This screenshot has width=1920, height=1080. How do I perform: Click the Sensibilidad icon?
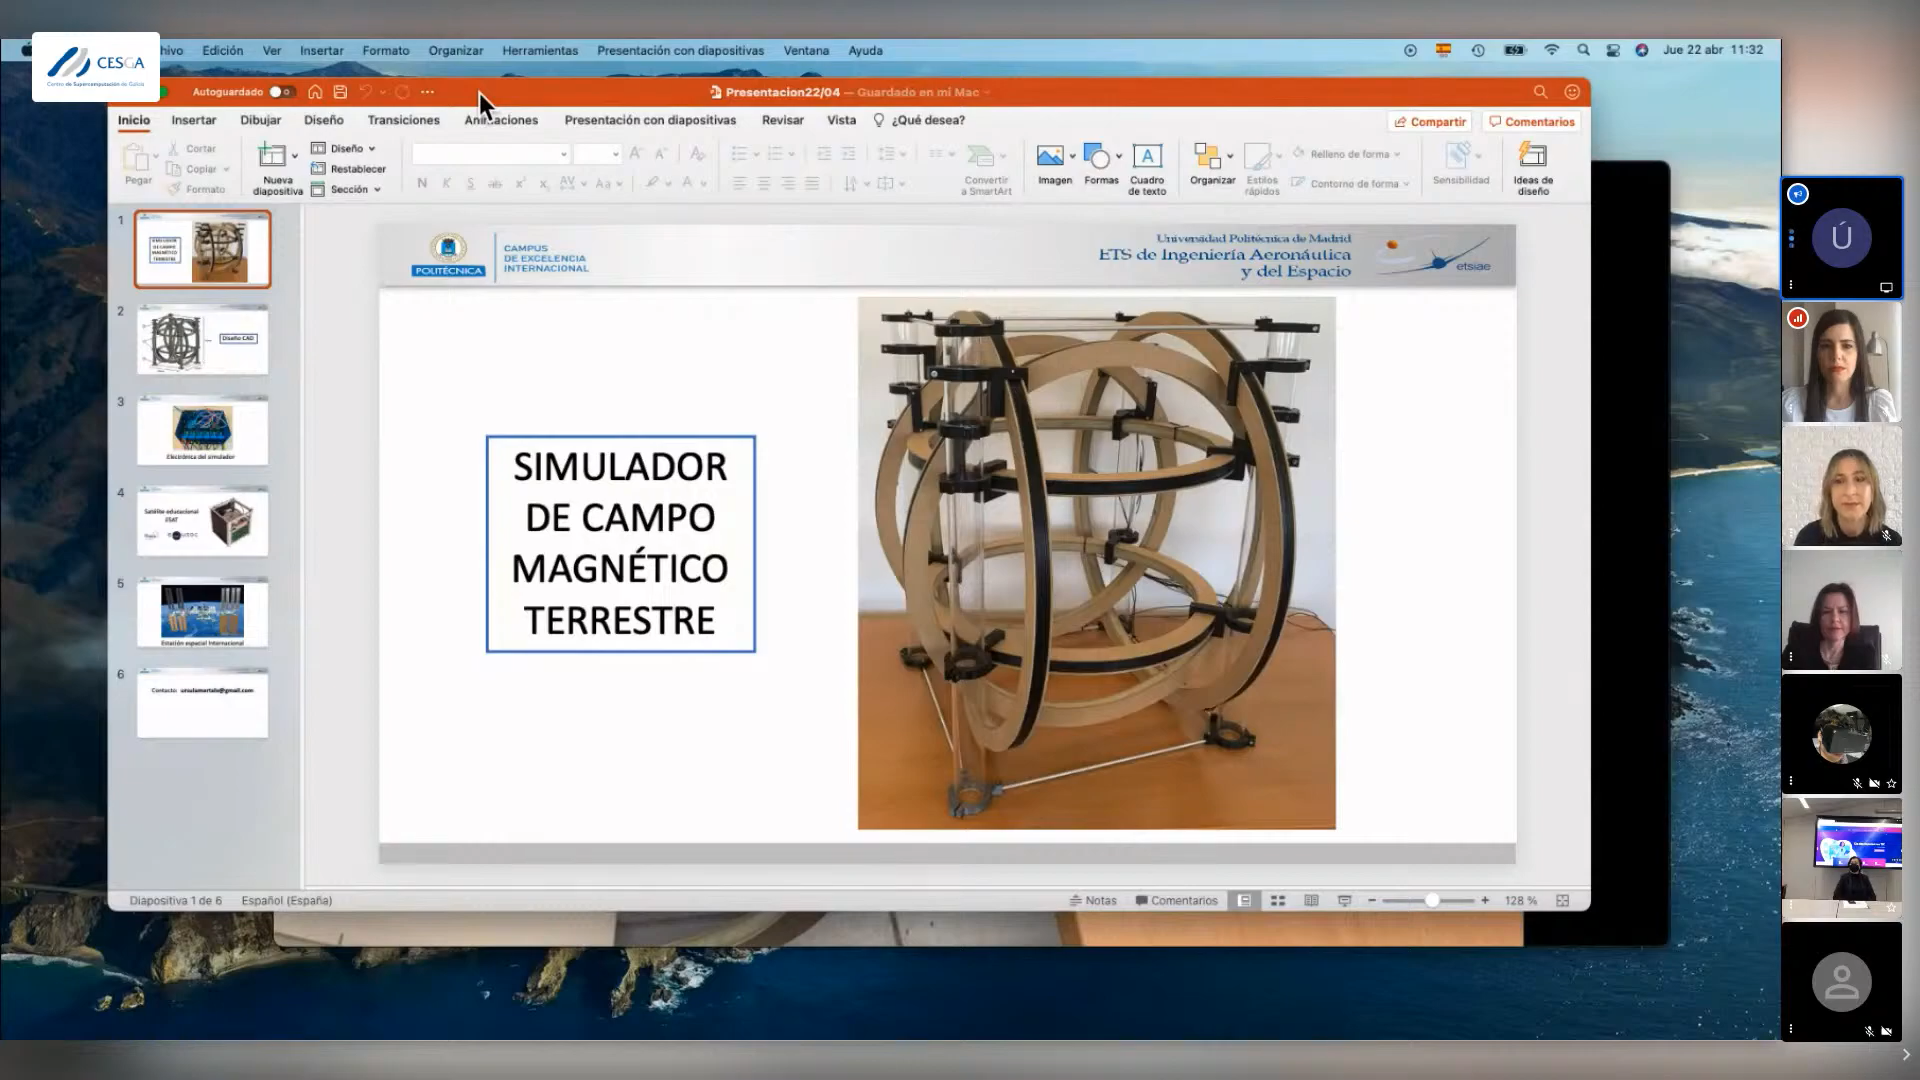click(1458, 156)
